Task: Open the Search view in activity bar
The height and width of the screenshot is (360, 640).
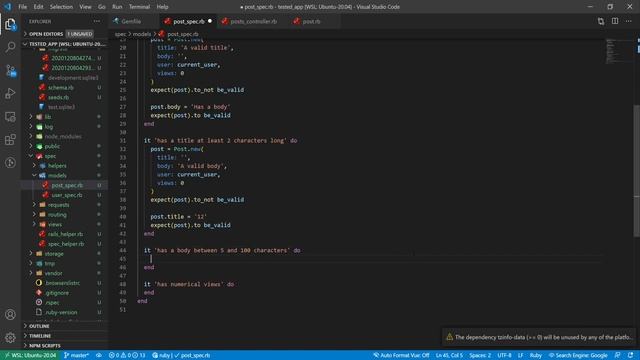Action: 10,47
